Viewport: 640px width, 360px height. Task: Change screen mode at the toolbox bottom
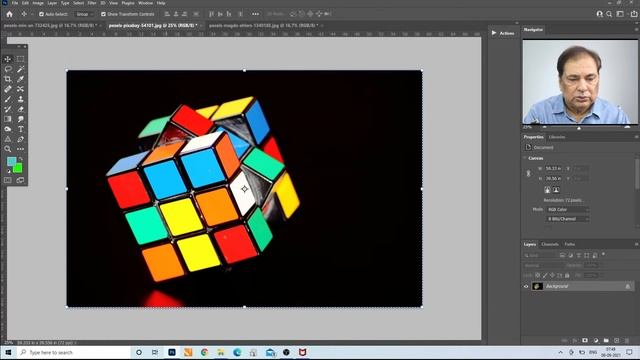(x=20, y=180)
